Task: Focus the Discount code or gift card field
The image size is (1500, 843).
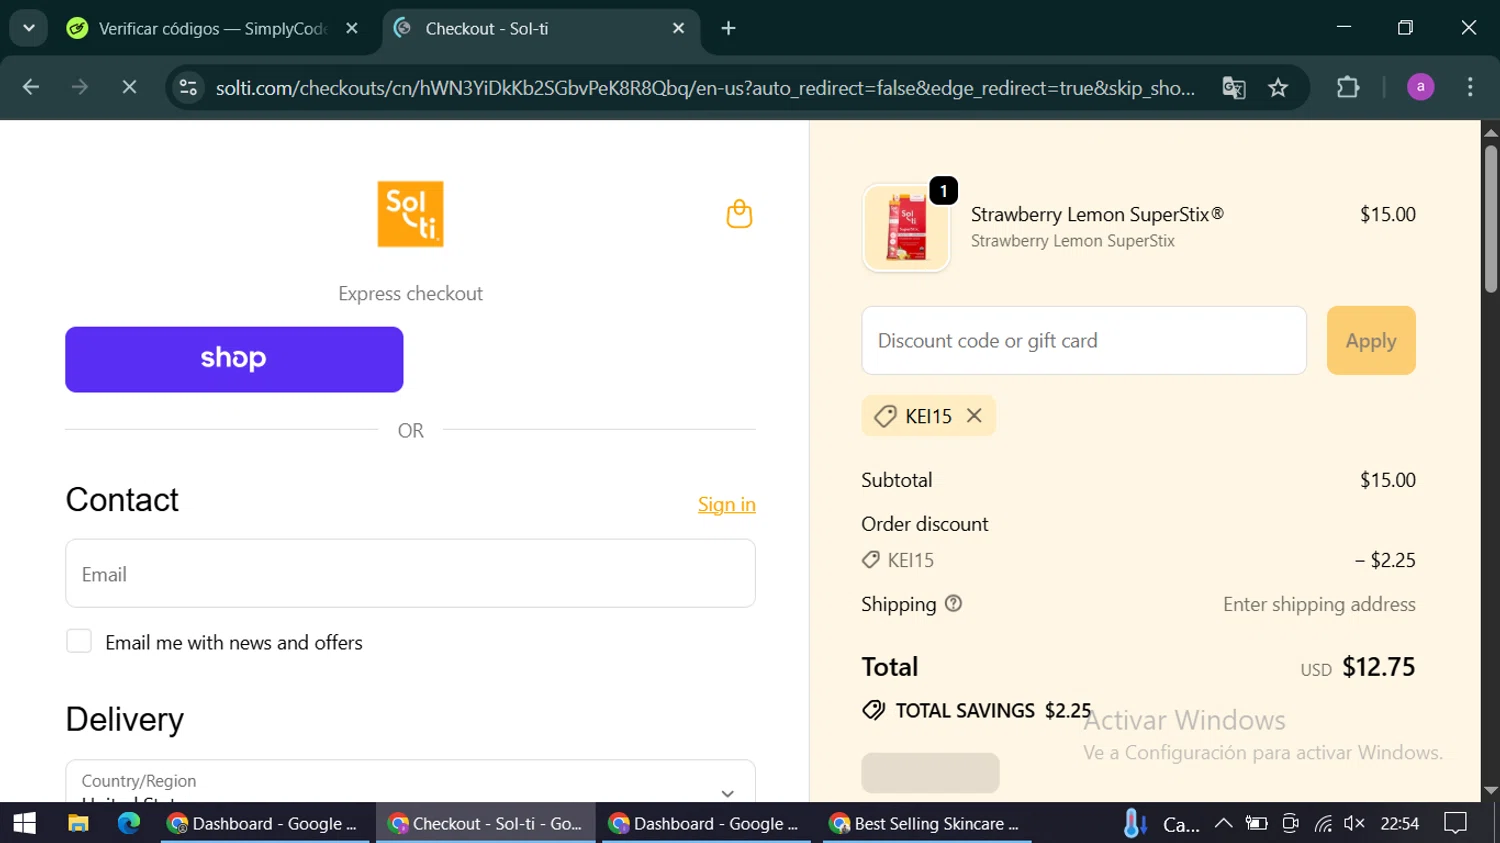Action: tap(1084, 340)
